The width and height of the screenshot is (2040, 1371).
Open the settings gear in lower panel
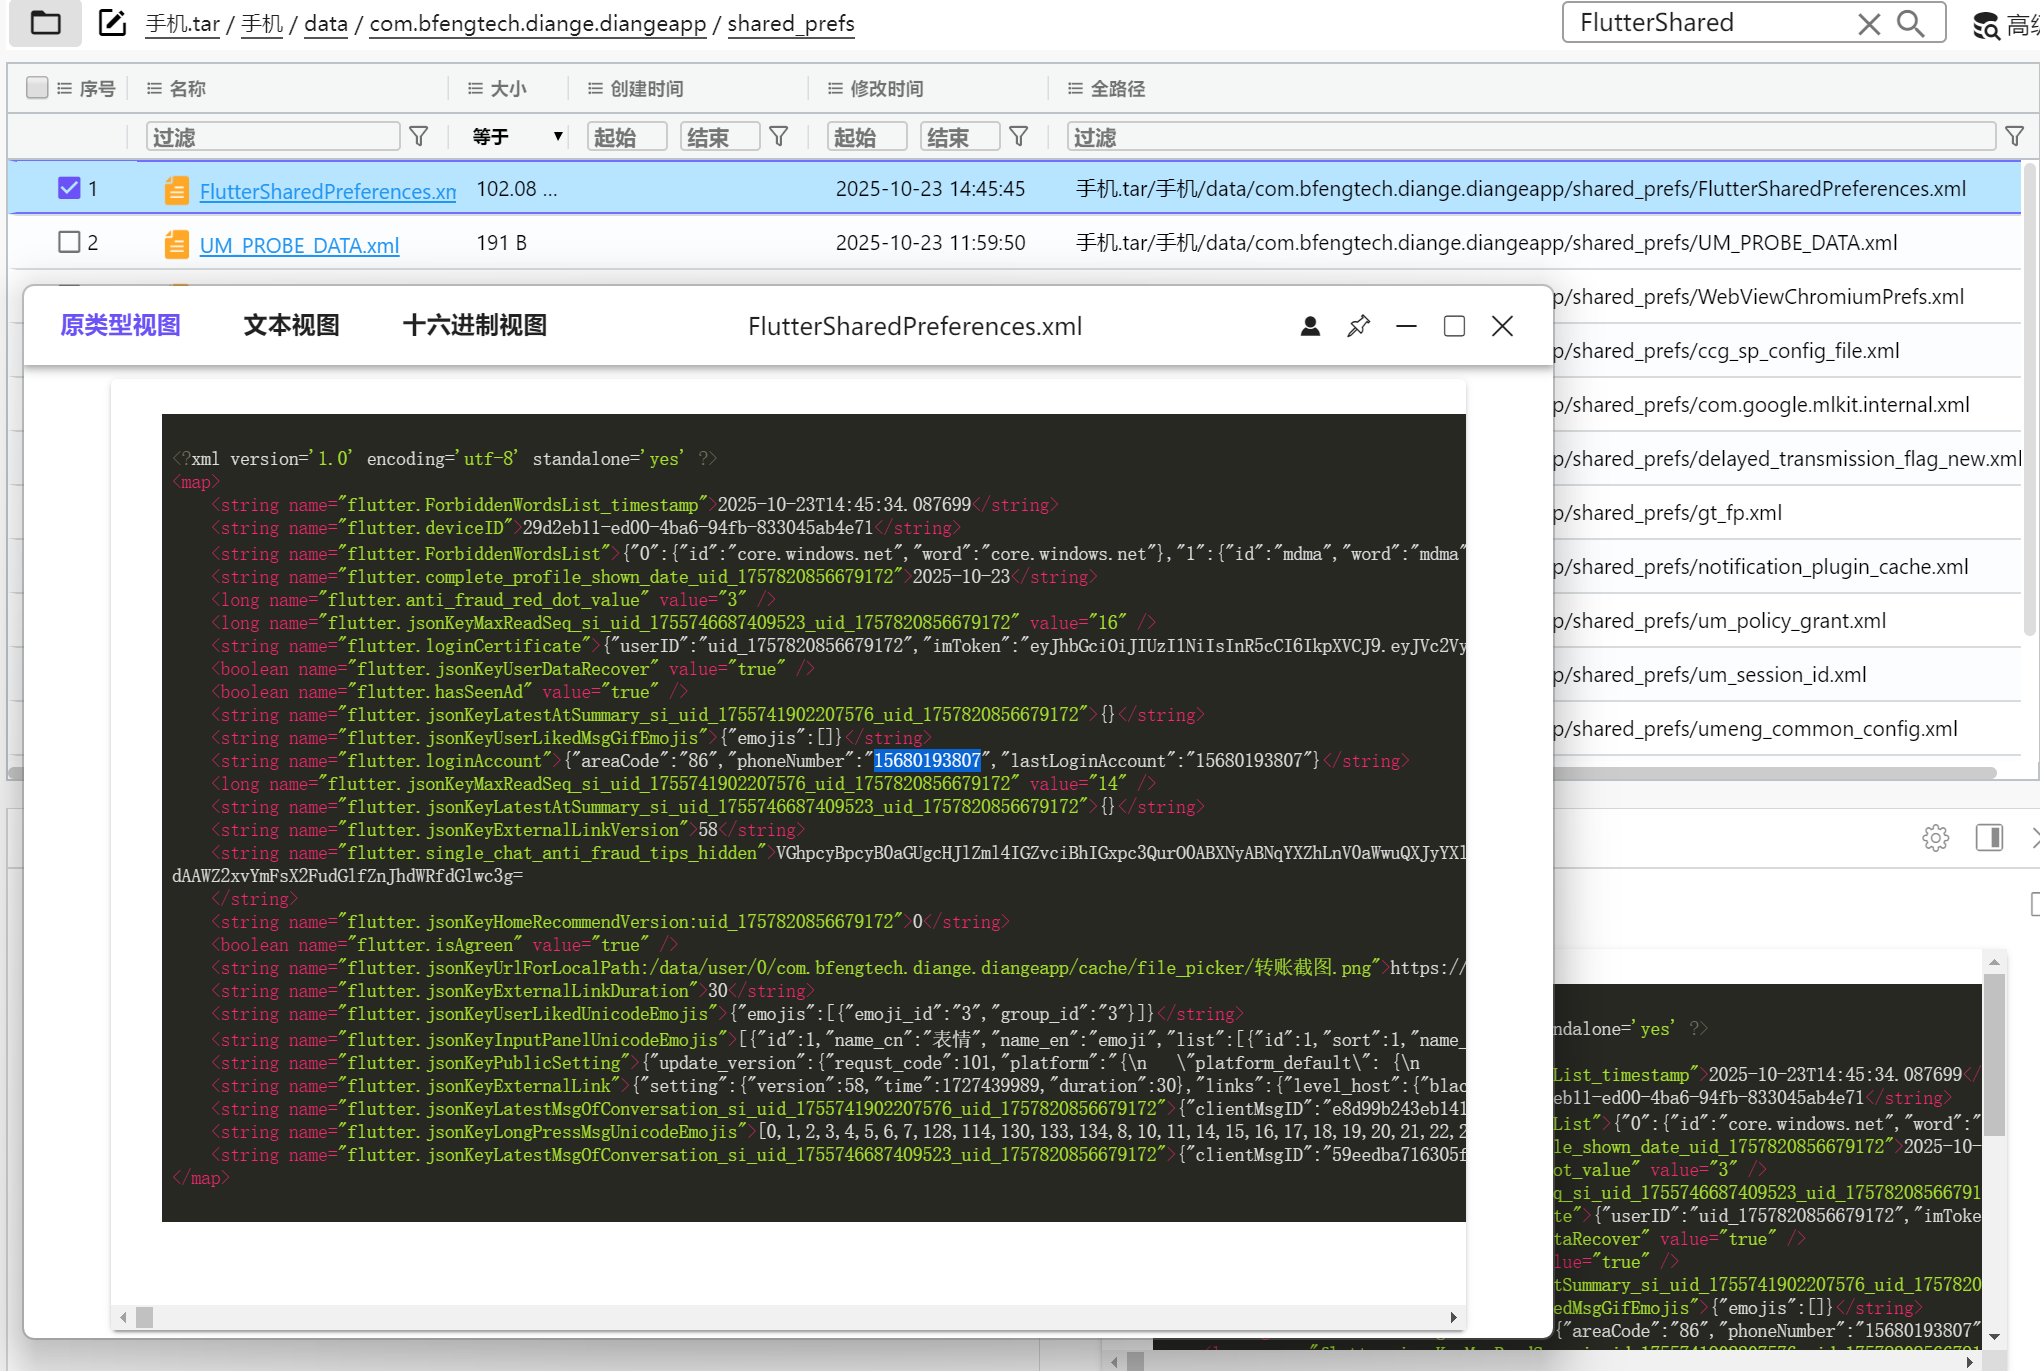pyautogui.click(x=1935, y=838)
